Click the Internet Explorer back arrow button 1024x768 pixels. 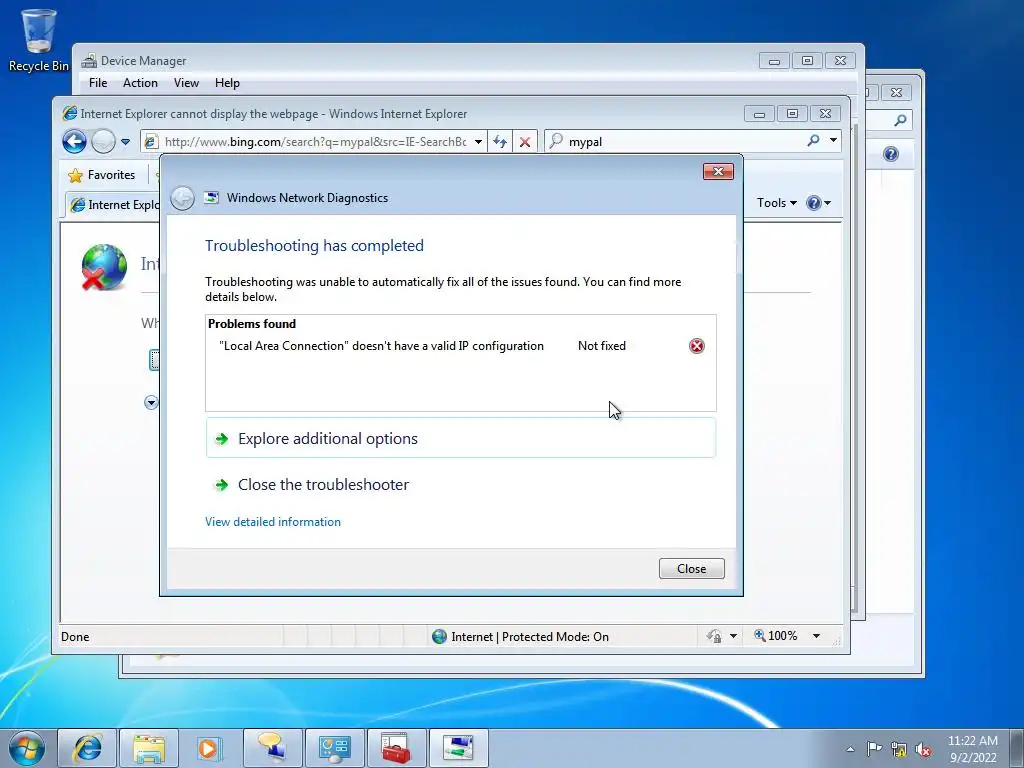74,141
